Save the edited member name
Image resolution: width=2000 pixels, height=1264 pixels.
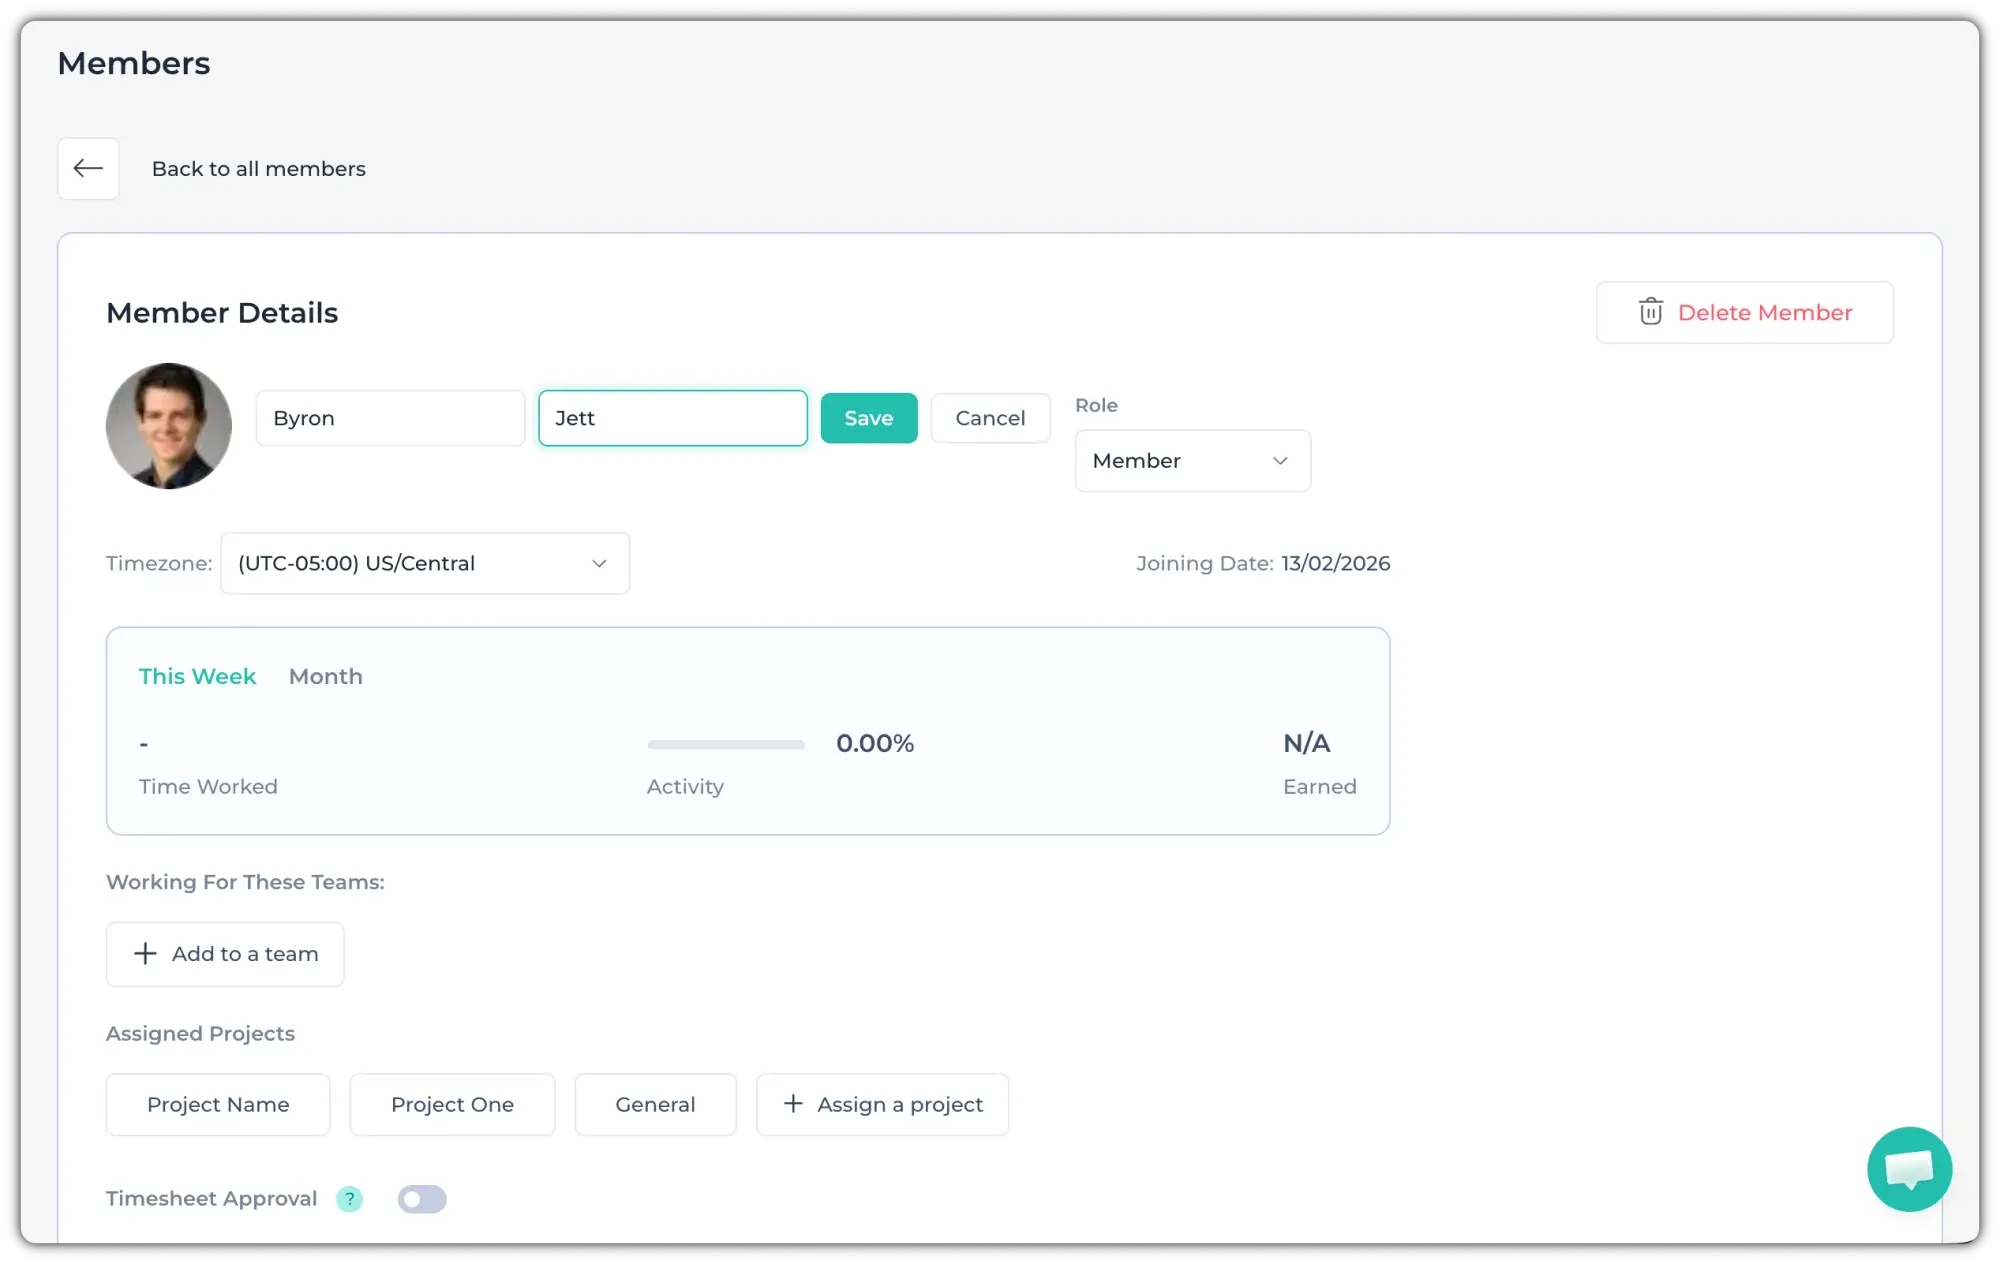pyautogui.click(x=868, y=418)
